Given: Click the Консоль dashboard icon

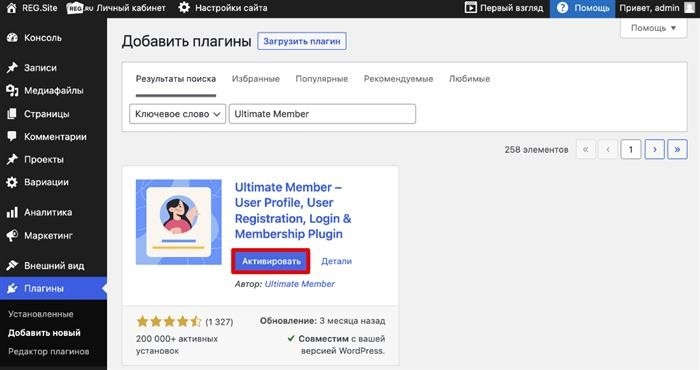Looking at the screenshot, I should pos(12,38).
